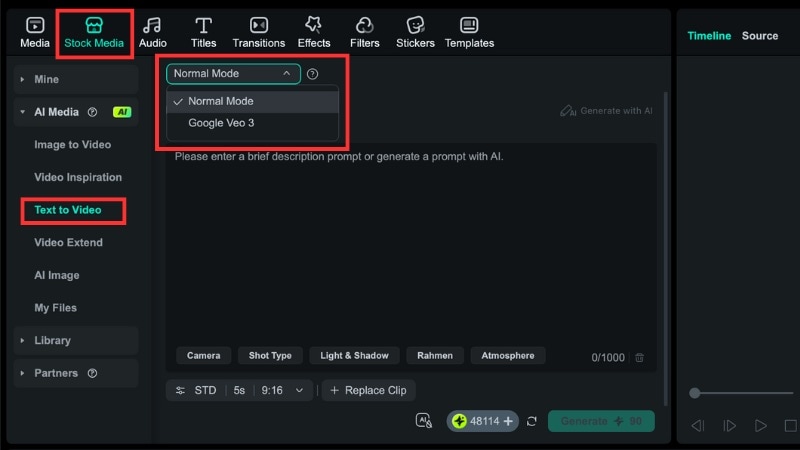Open the Effects tab
This screenshot has width=800, height=450.
point(314,32)
